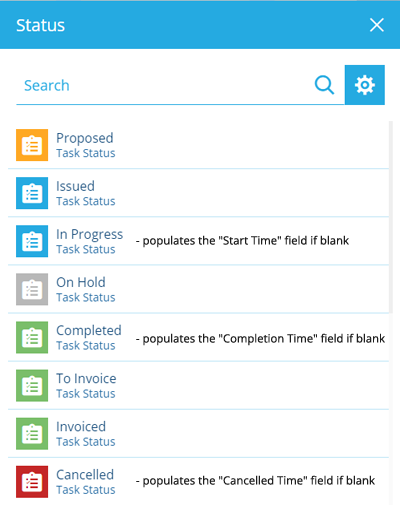Viewport: 400px width, 505px height.
Task: Open settings with the gear button
Action: coord(365,85)
